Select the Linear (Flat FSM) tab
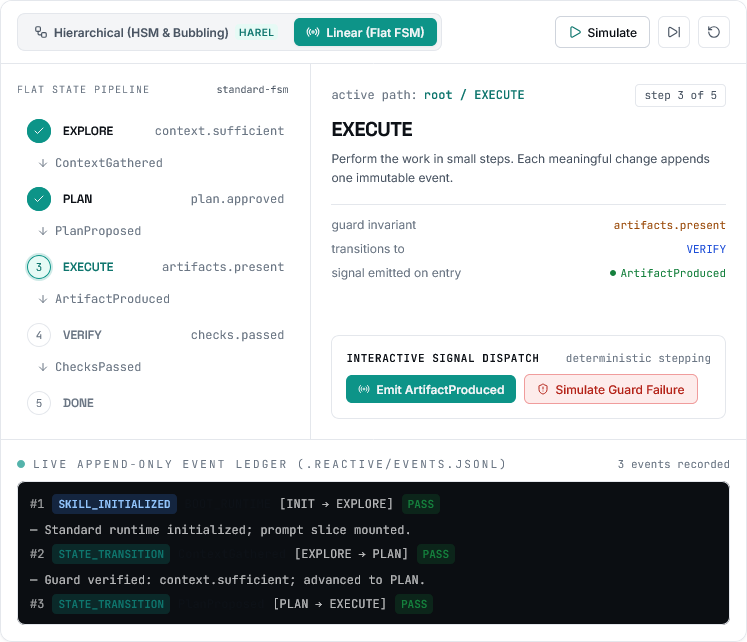 pos(365,32)
